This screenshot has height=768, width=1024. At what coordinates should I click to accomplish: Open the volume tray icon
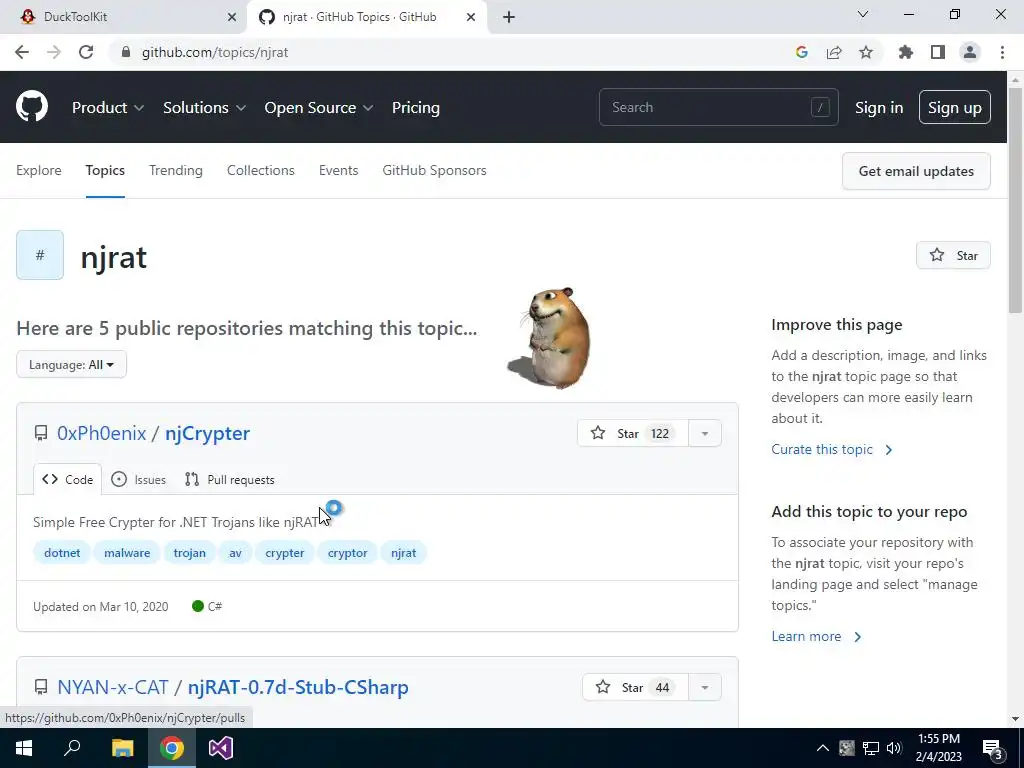tap(894, 748)
